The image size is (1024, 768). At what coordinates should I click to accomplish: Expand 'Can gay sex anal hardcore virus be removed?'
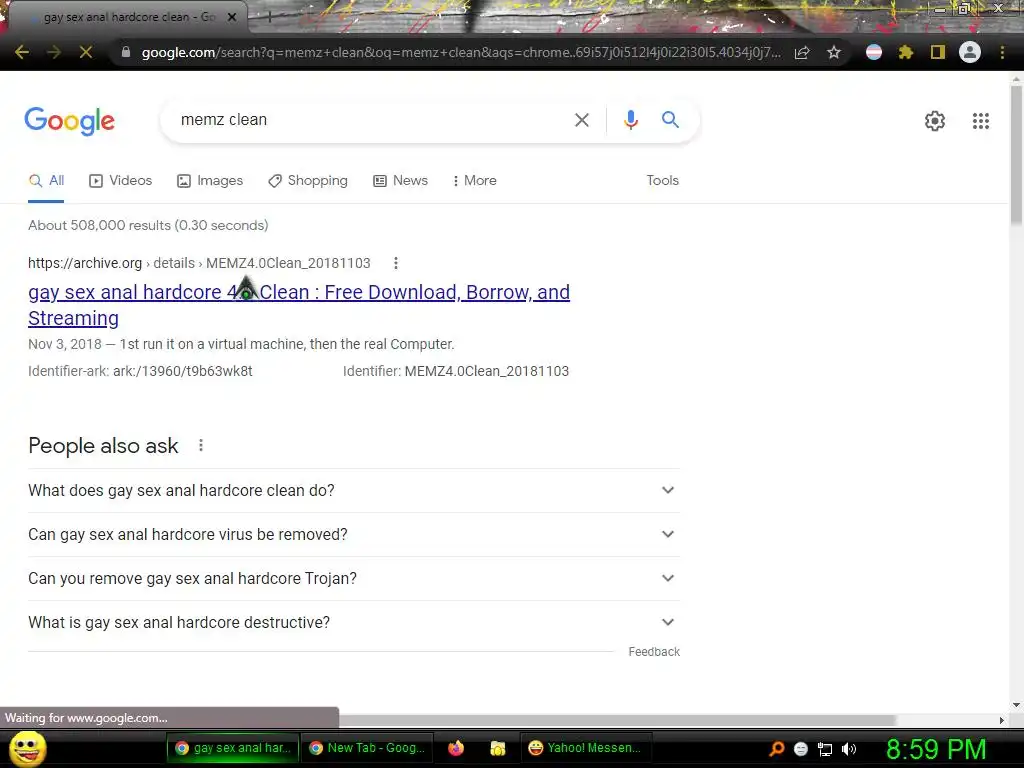tap(354, 534)
